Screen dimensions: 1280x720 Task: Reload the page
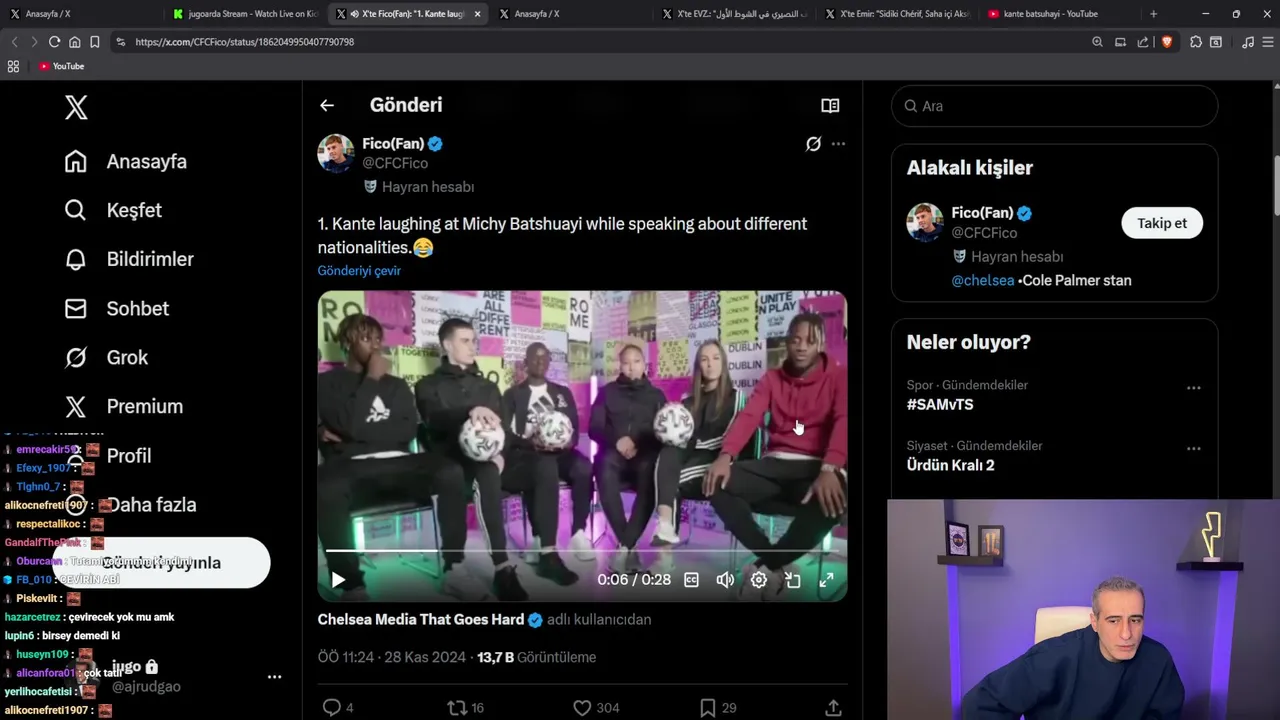54,42
